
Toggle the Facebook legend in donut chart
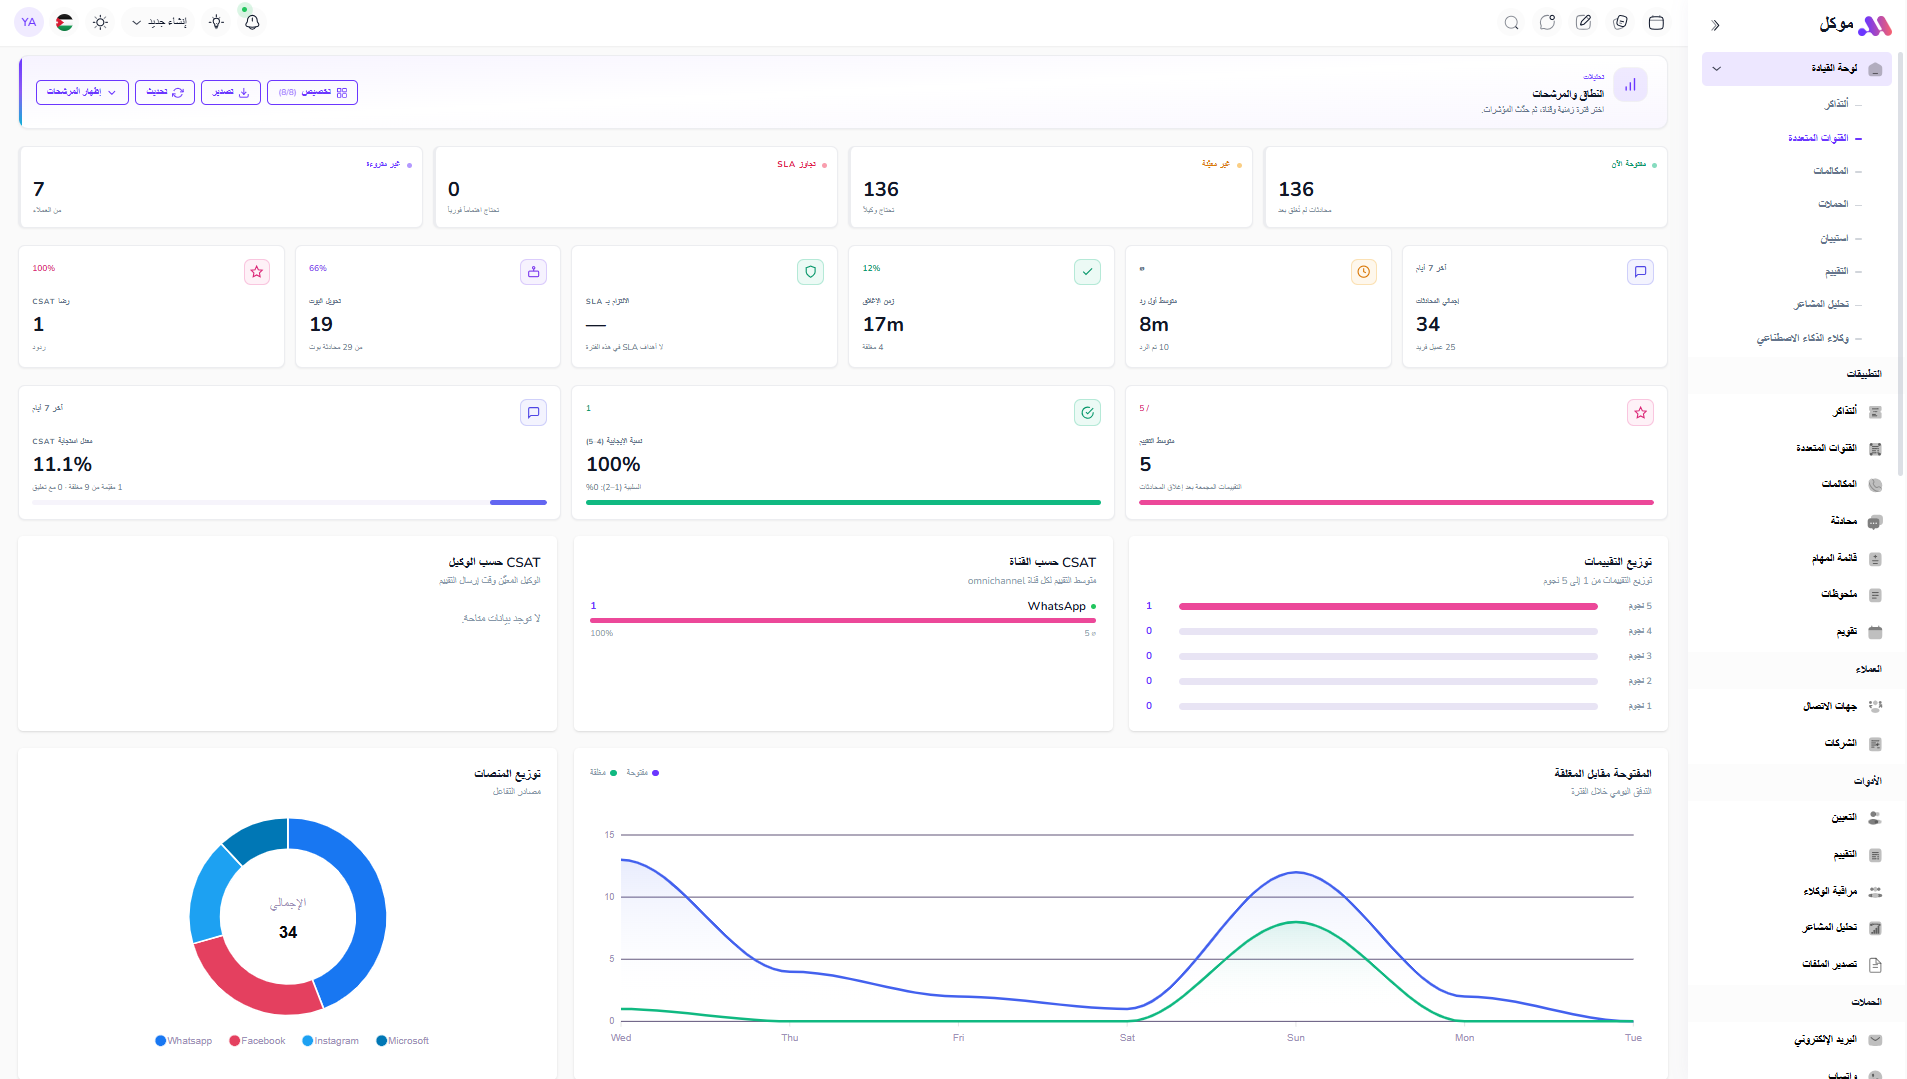point(257,1041)
